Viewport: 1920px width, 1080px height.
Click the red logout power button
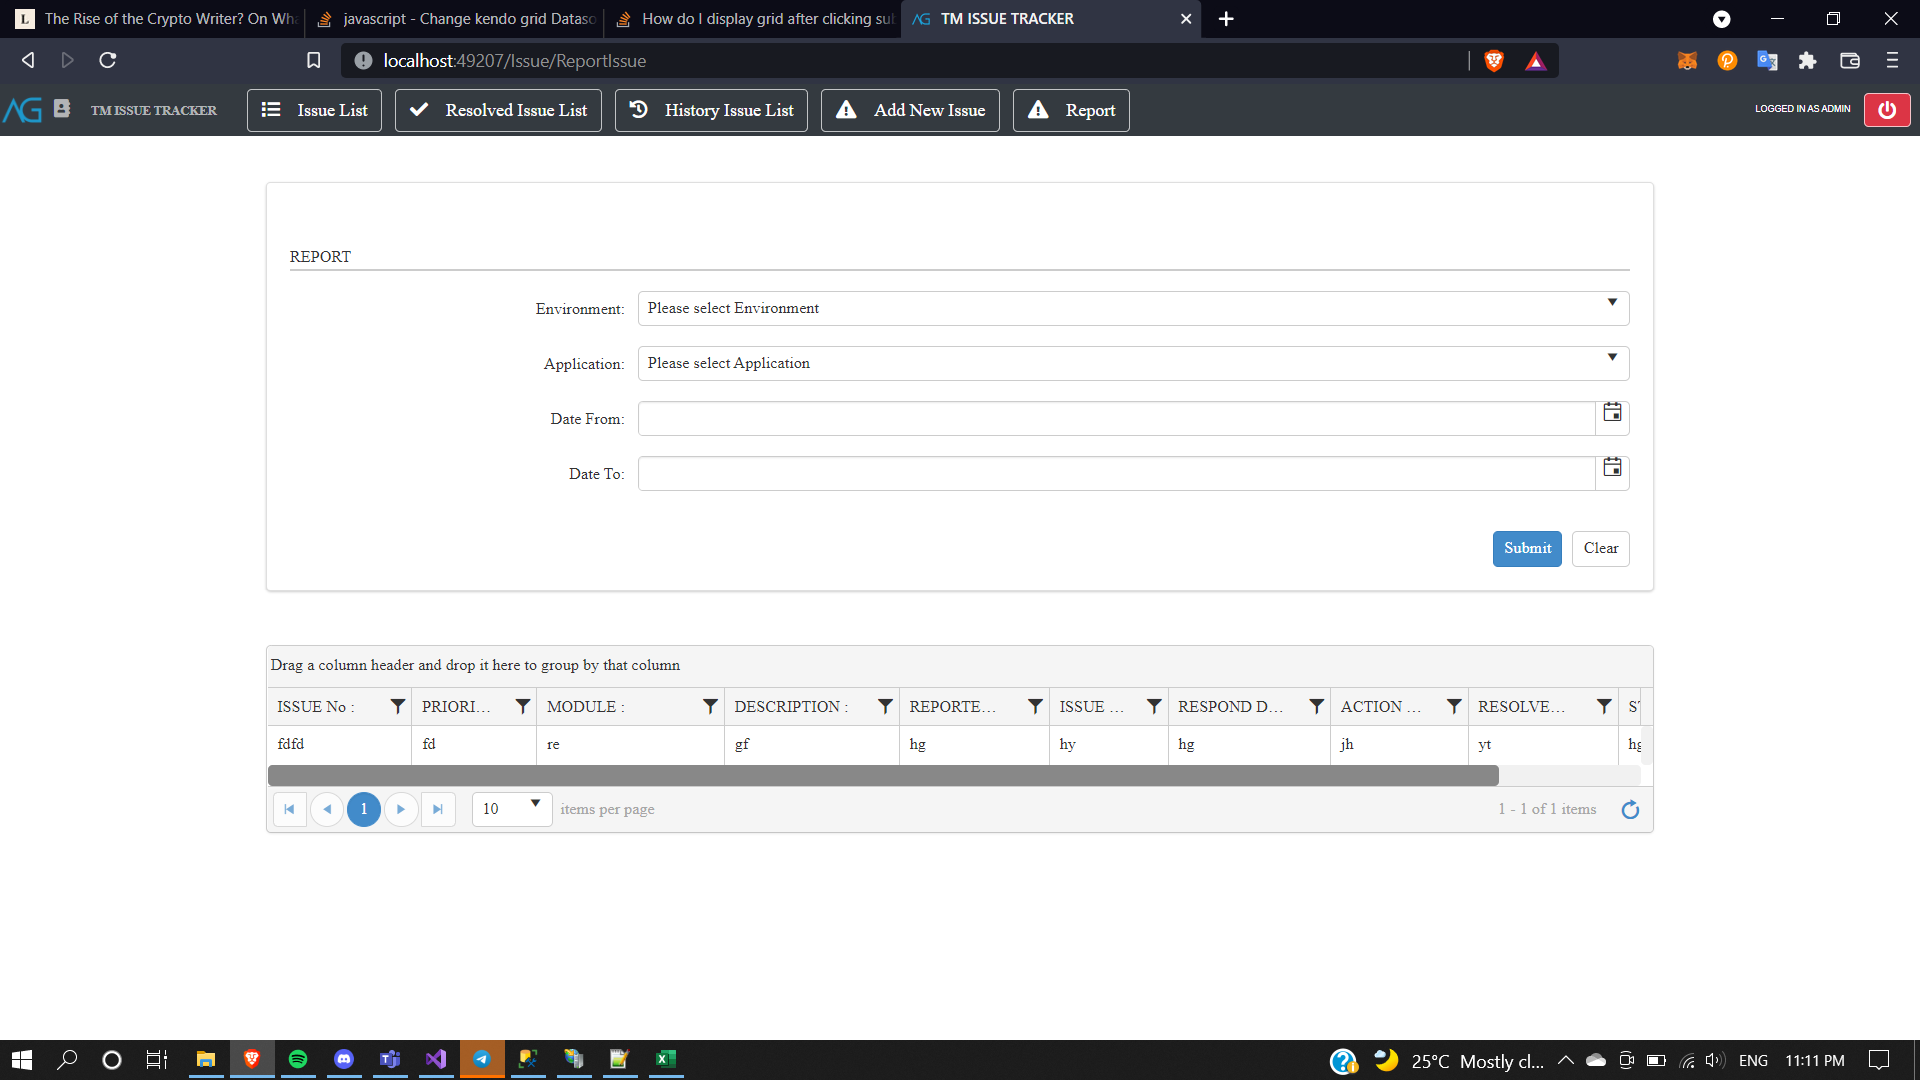(1887, 110)
